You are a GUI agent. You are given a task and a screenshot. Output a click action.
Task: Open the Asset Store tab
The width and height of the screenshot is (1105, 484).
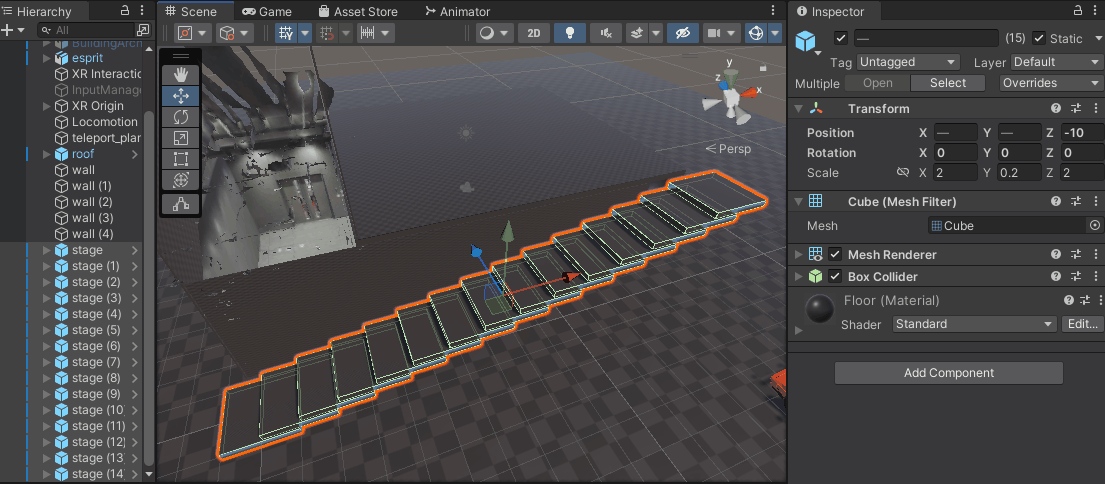tap(358, 11)
